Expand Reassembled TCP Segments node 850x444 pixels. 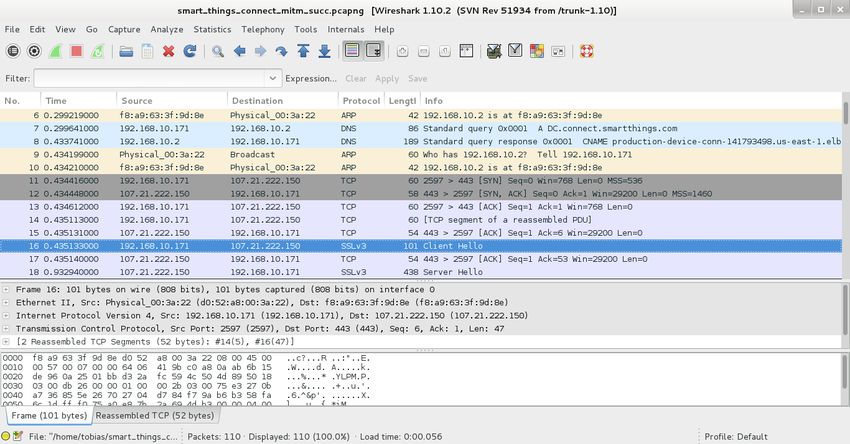click(x=6, y=342)
